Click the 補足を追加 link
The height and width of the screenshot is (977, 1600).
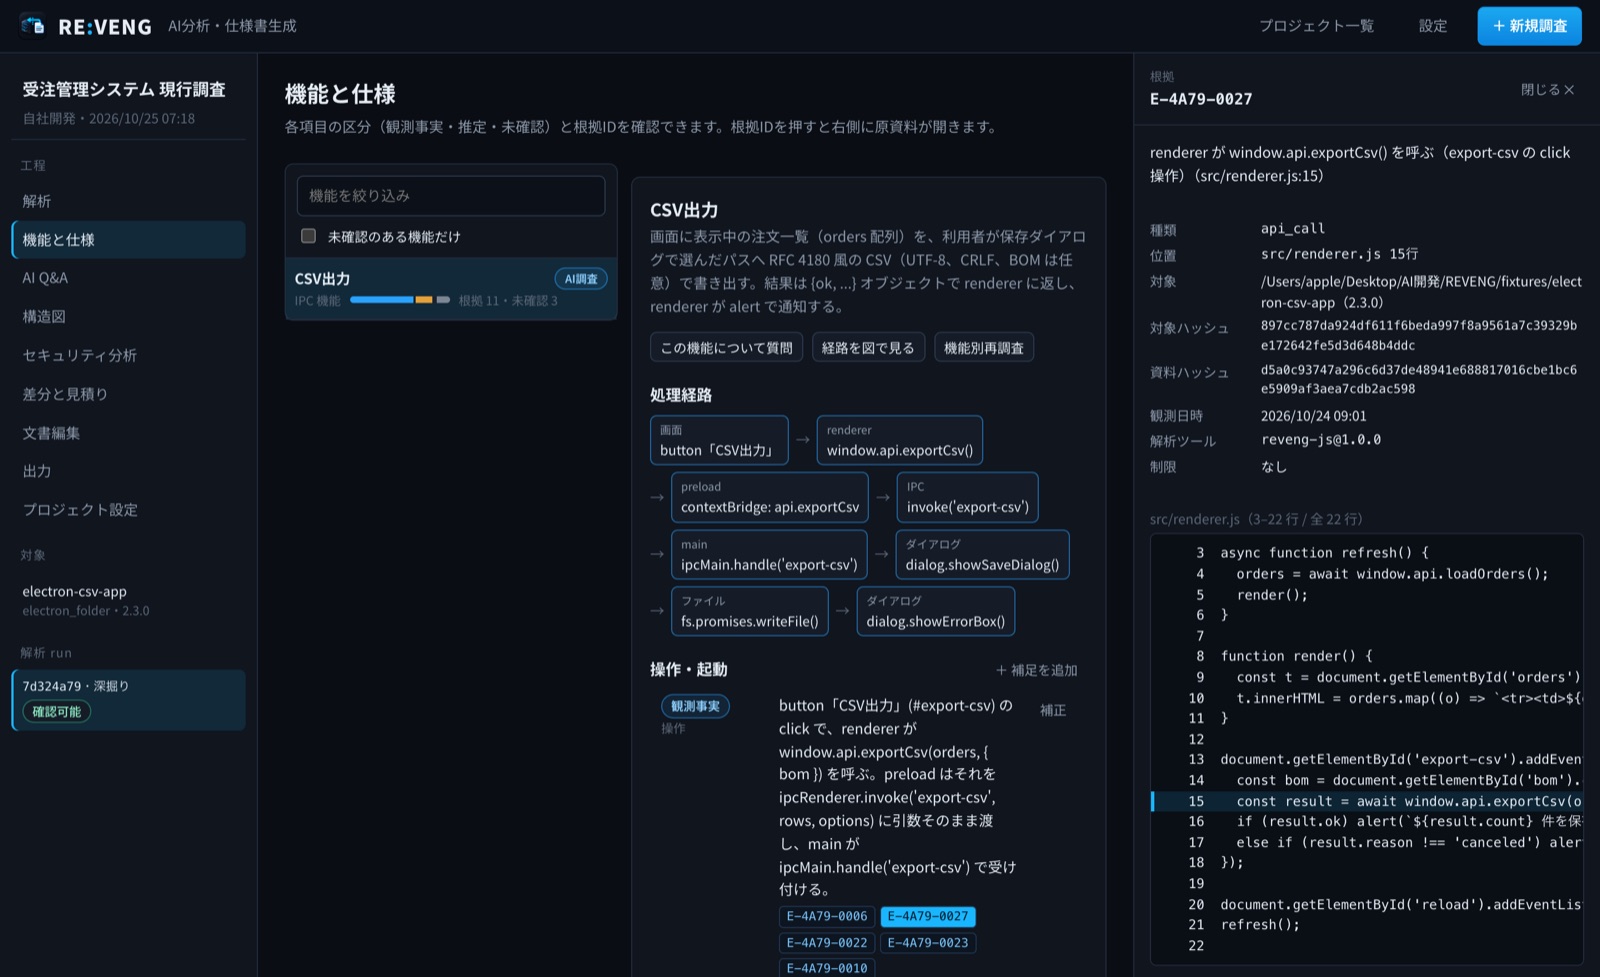click(1037, 670)
